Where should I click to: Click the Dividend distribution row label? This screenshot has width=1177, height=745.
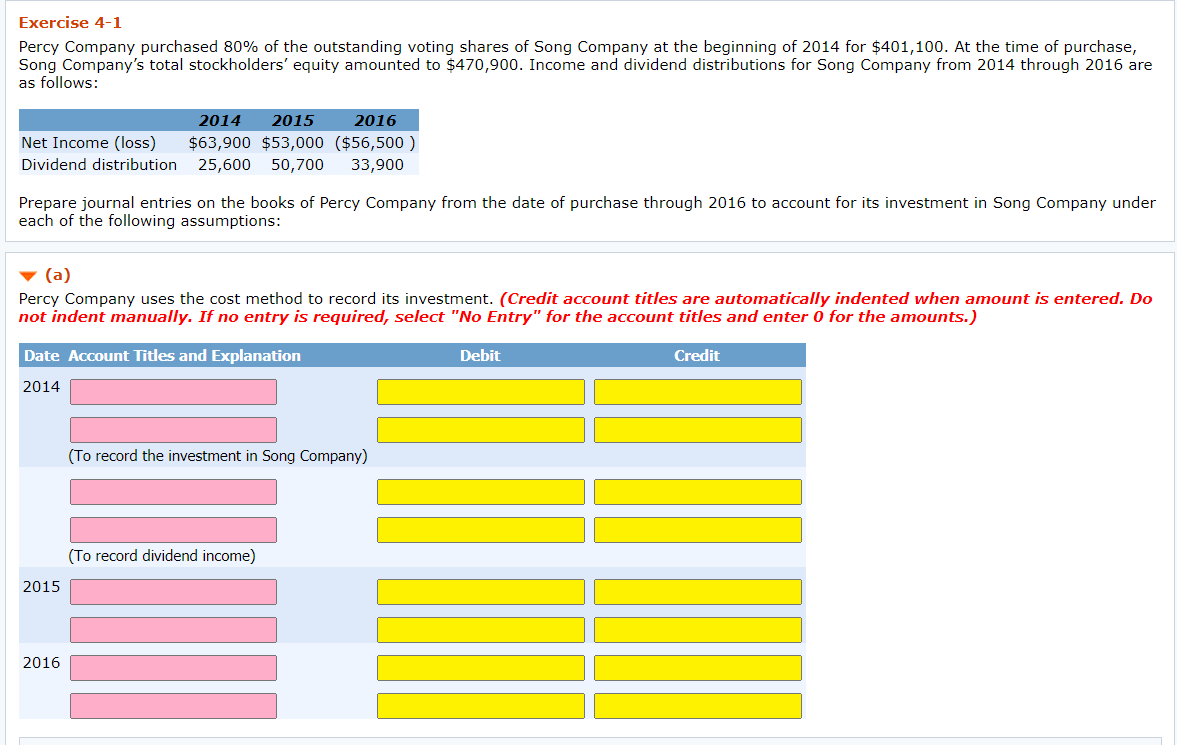pos(99,164)
